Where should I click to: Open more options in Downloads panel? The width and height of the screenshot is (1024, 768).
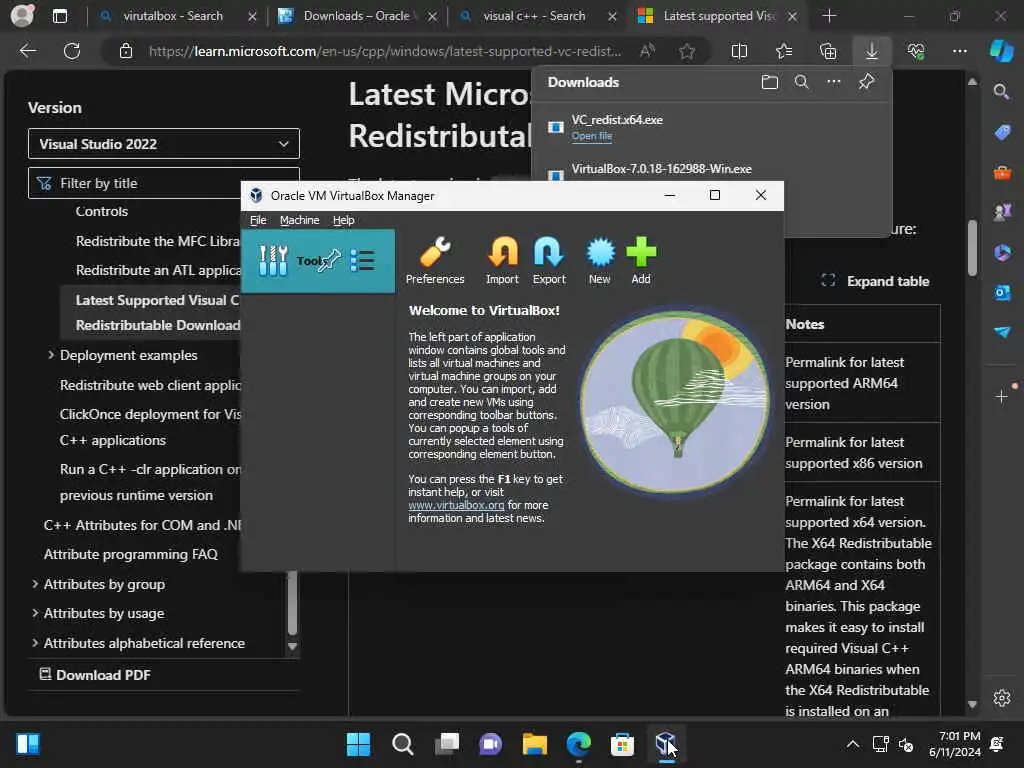tap(834, 82)
